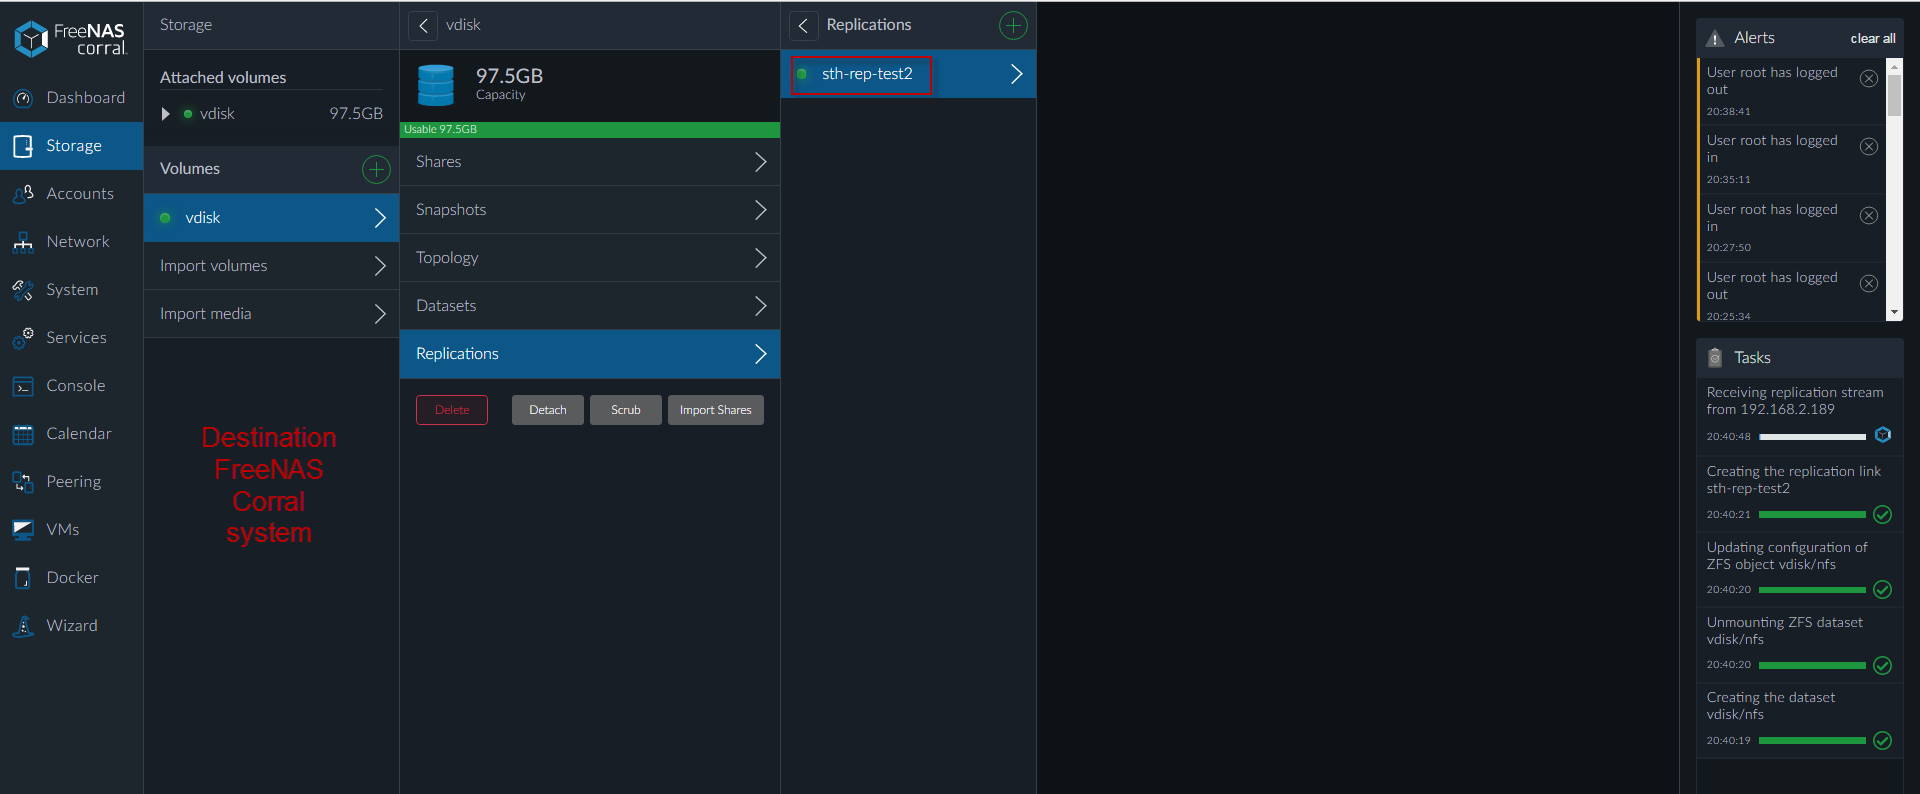This screenshot has height=794, width=1920.
Task: Select the Storage sidebar icon
Action: [23, 146]
